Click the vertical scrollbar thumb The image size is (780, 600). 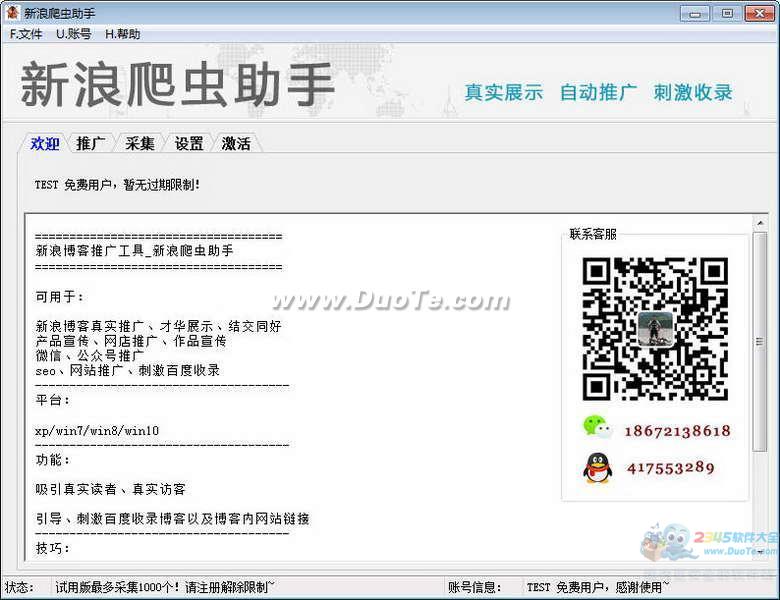tap(760, 341)
